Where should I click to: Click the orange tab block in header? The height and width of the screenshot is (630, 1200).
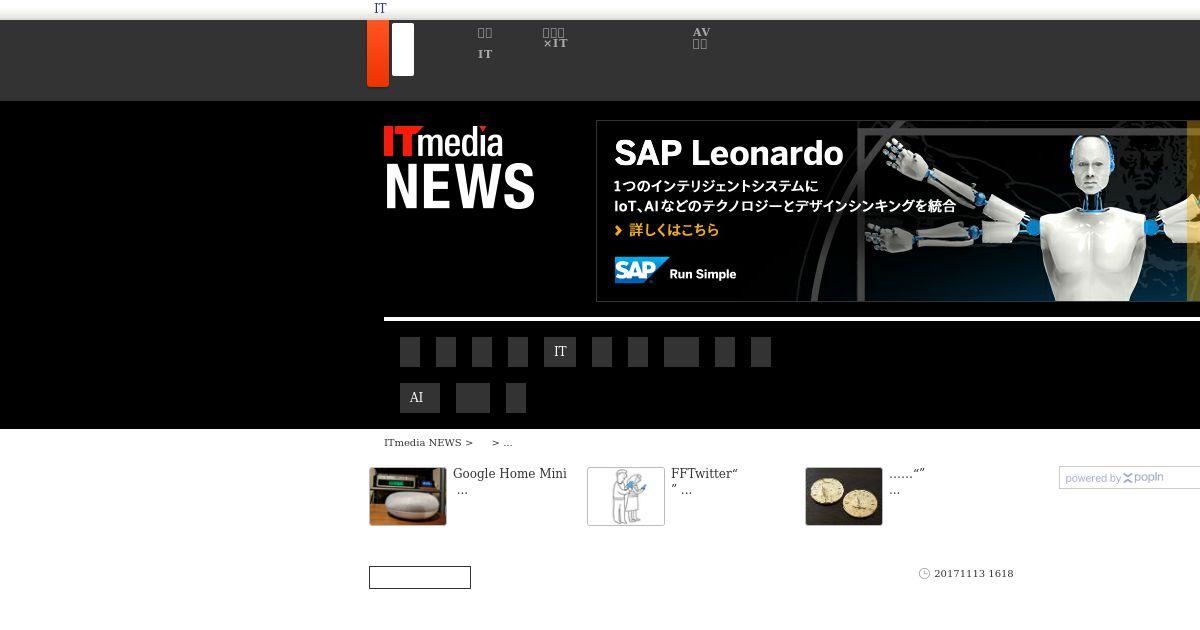(378, 53)
